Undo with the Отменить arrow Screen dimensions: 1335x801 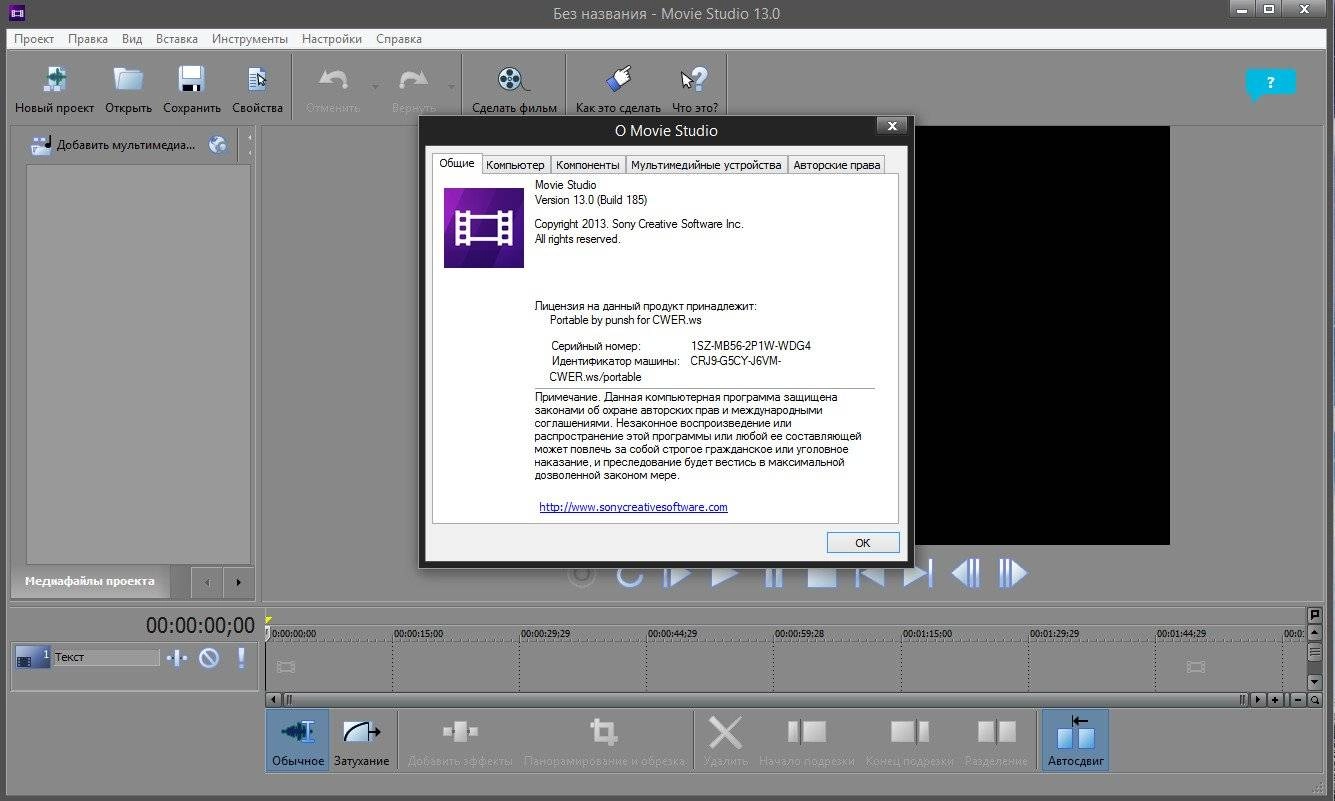[x=332, y=89]
